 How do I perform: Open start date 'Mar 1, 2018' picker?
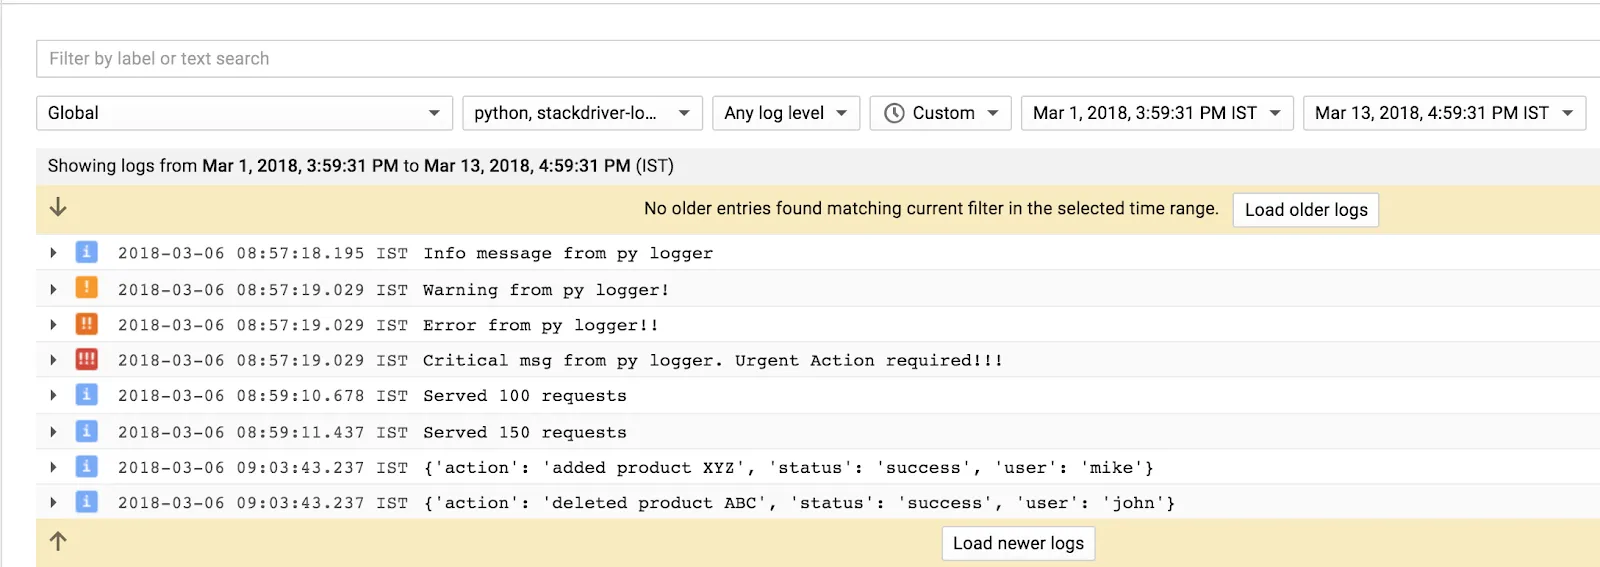[x=1157, y=113]
